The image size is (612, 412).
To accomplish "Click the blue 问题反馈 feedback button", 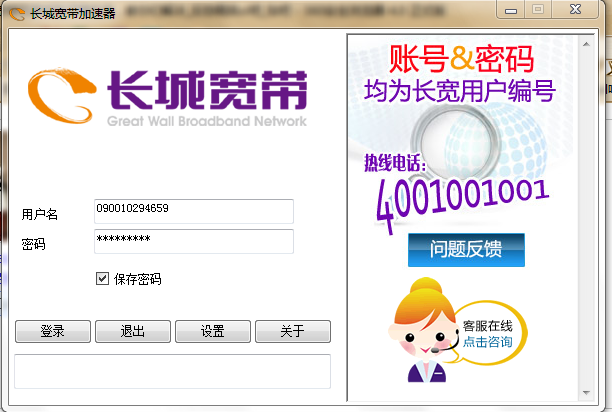I will coord(466,250).
